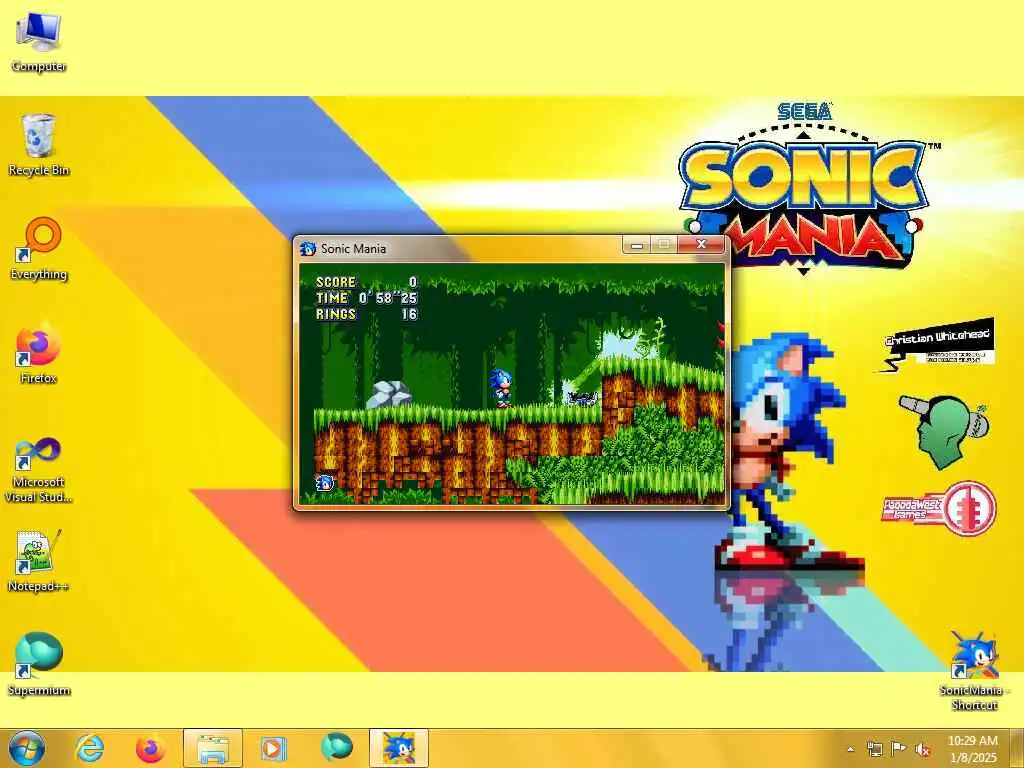This screenshot has width=1024, height=768.
Task: Open the network tray icon
Action: 874,749
